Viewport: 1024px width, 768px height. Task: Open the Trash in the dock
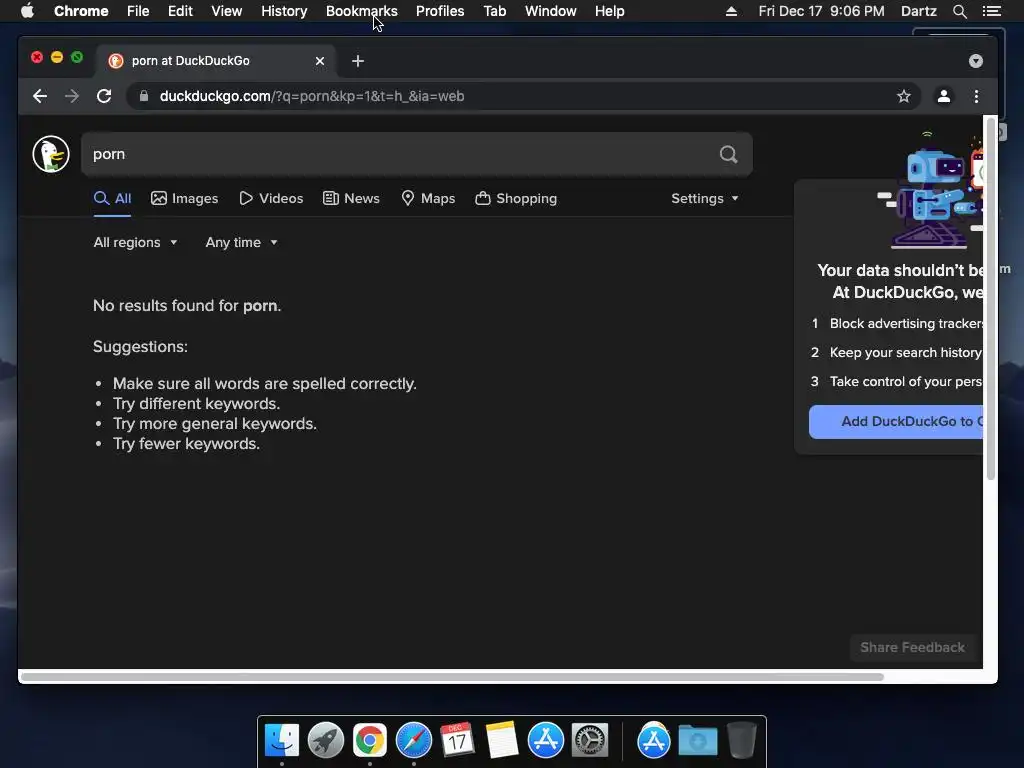pyautogui.click(x=742, y=740)
